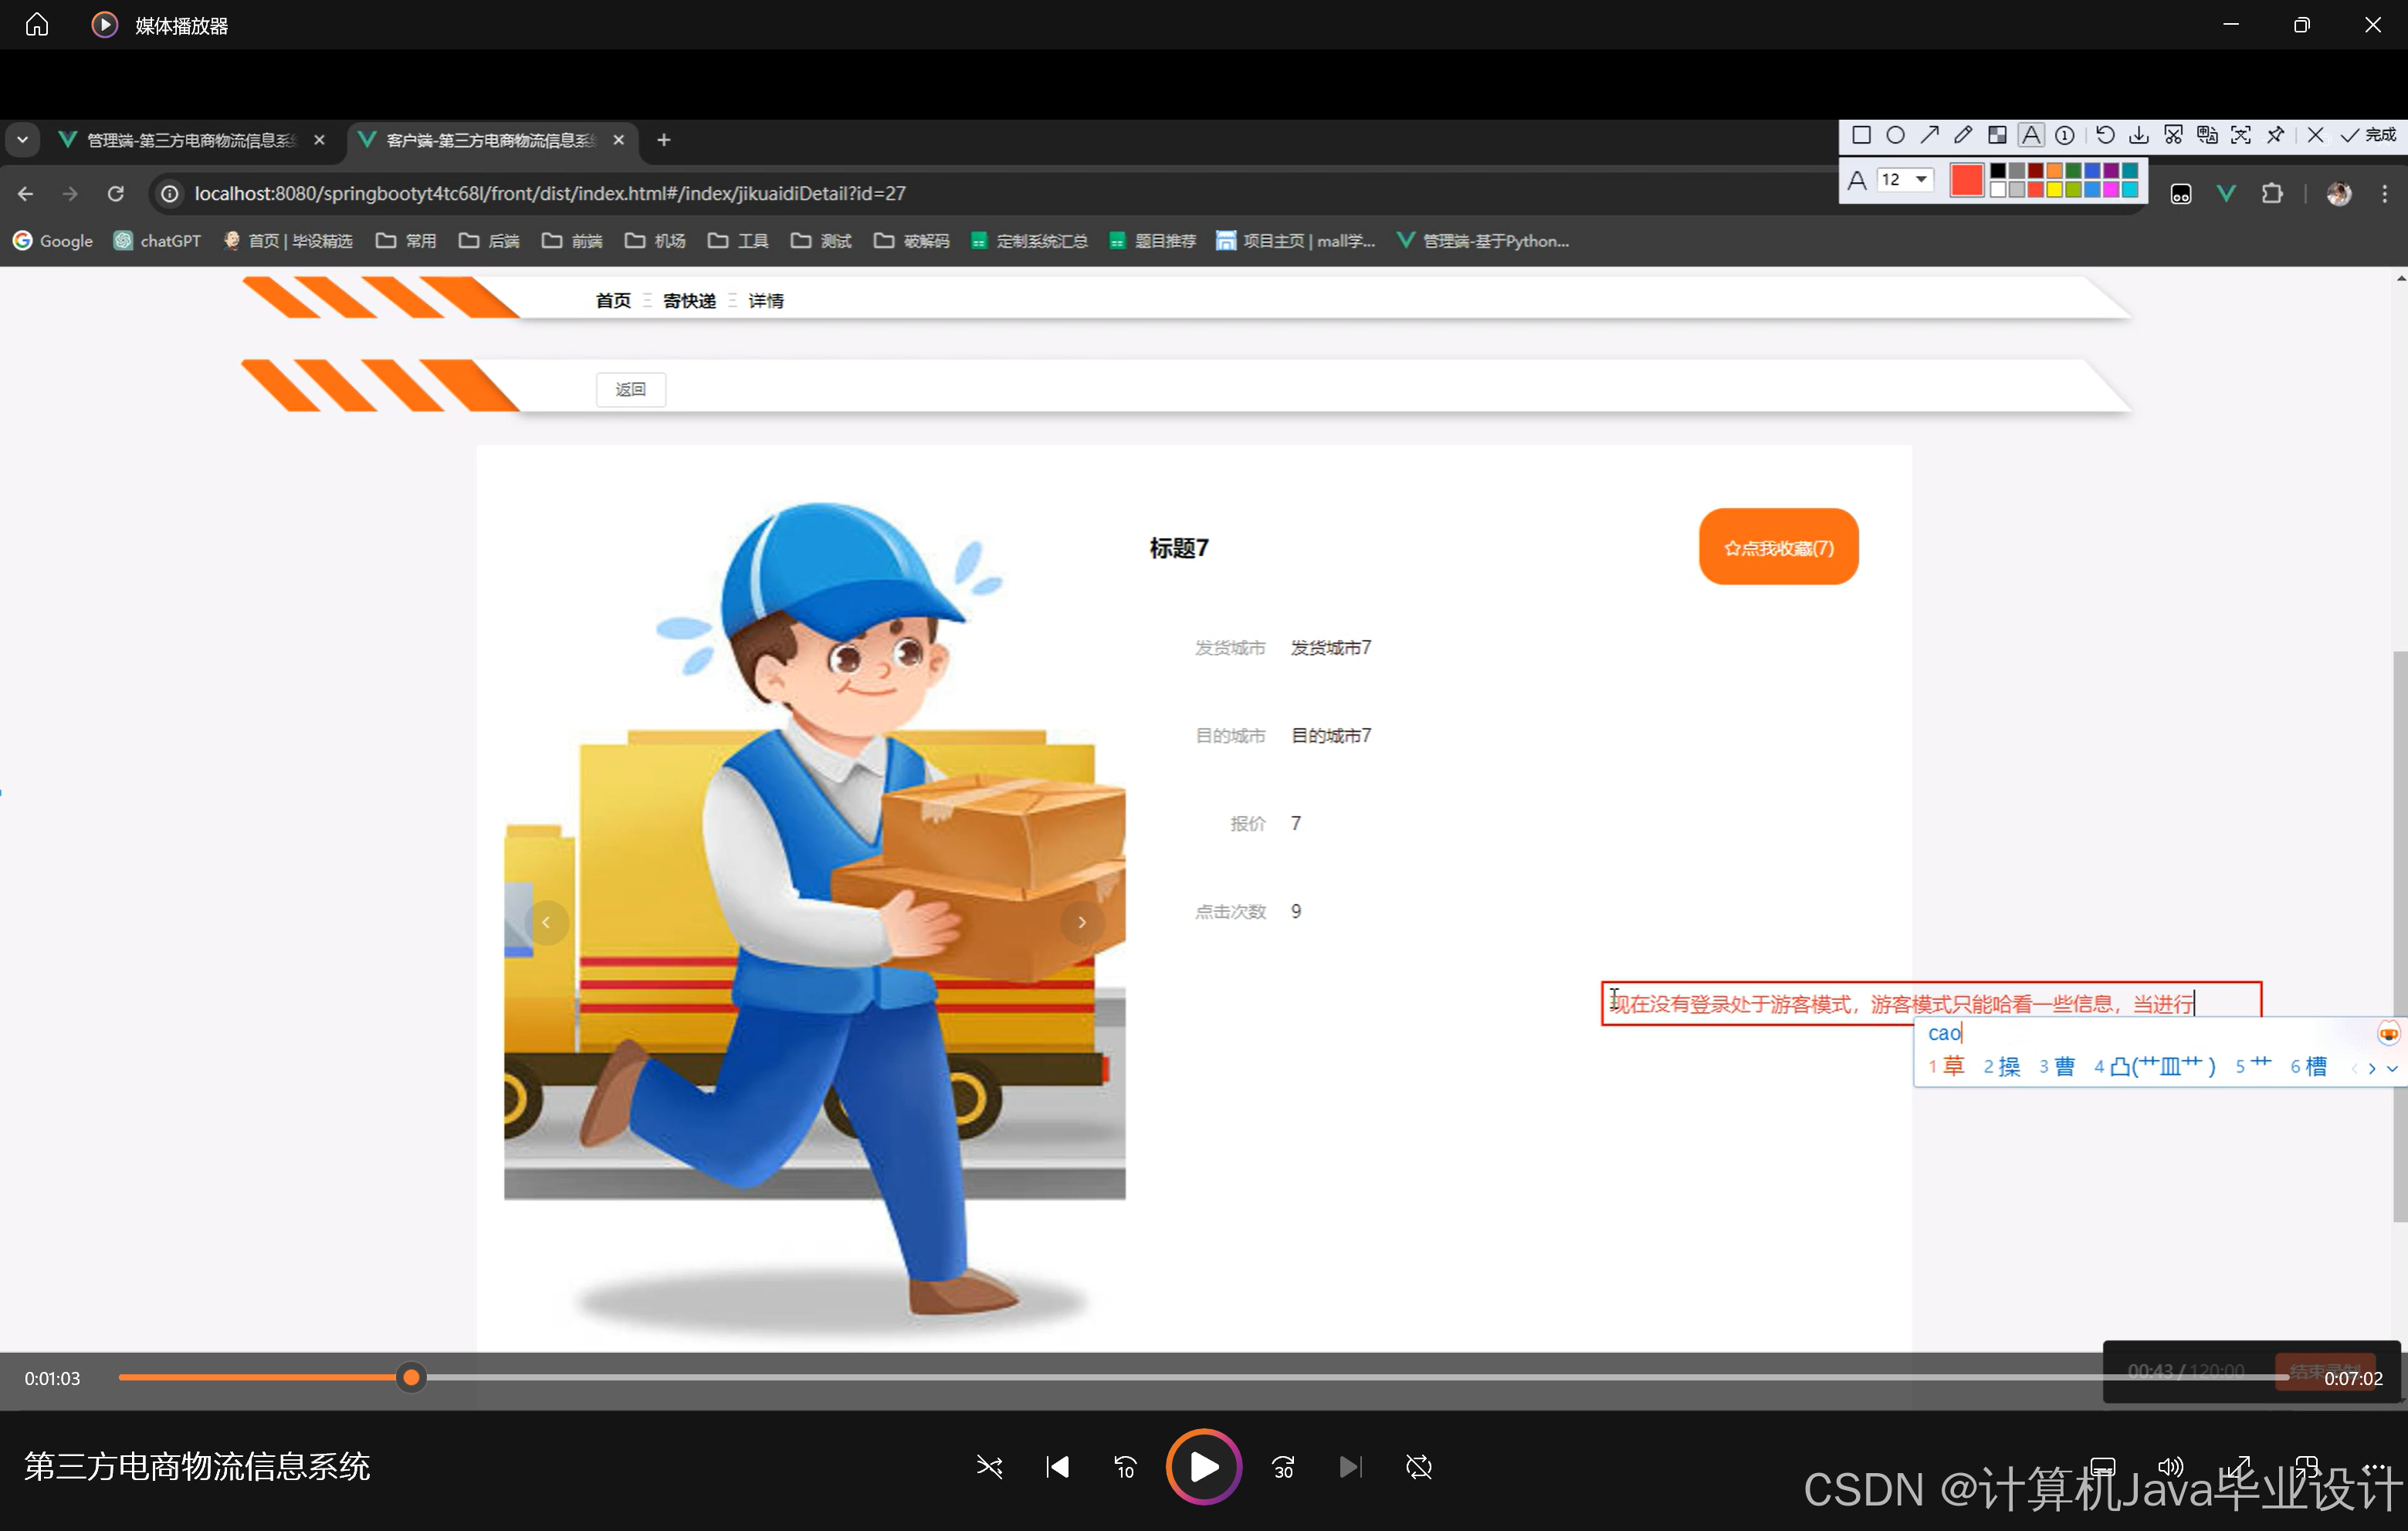Pin the screenshot to screen
This screenshot has height=1531, width=2408.
[2275, 135]
